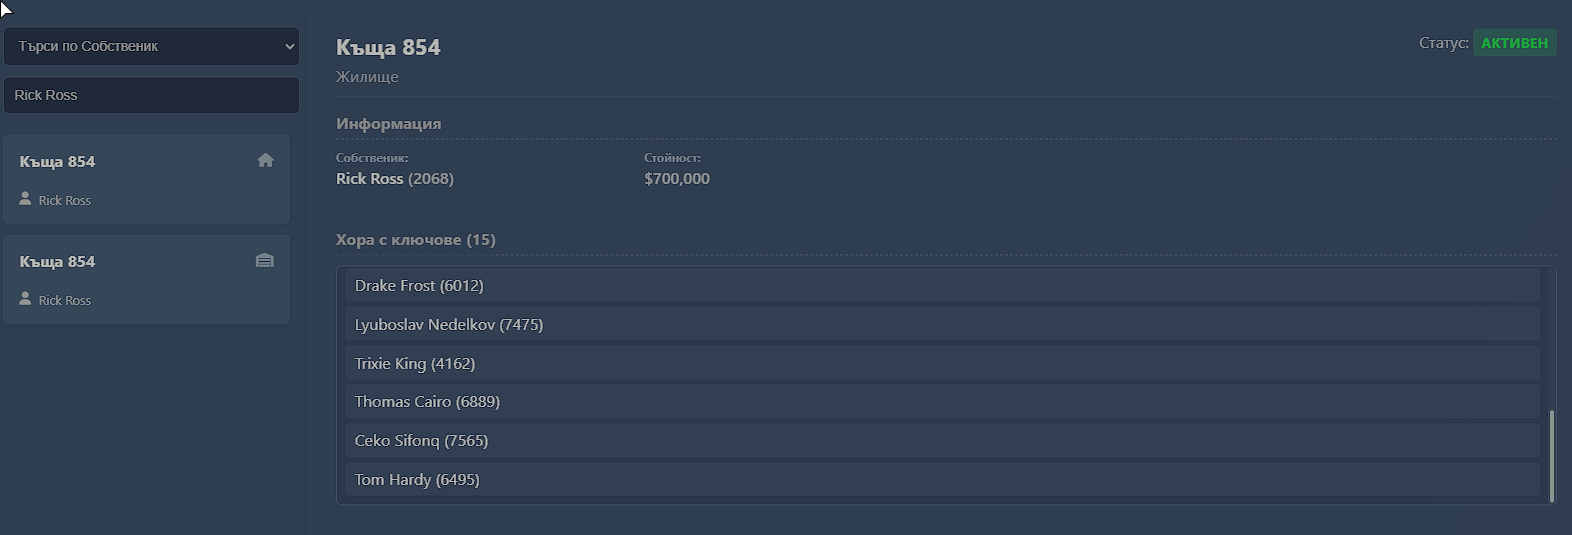This screenshot has width=1572, height=535.
Task: Click the dropdown chevron arrow in search selector
Action: pos(289,46)
